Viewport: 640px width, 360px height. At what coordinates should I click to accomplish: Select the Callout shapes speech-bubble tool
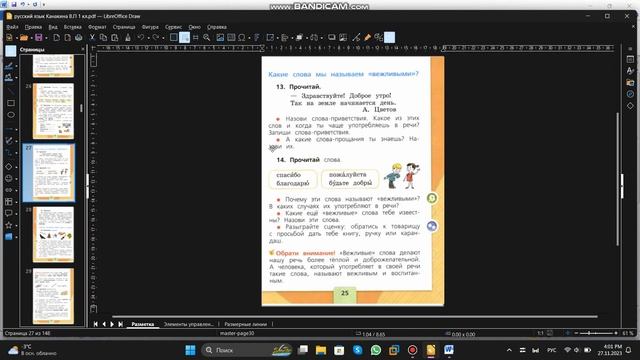point(9,213)
